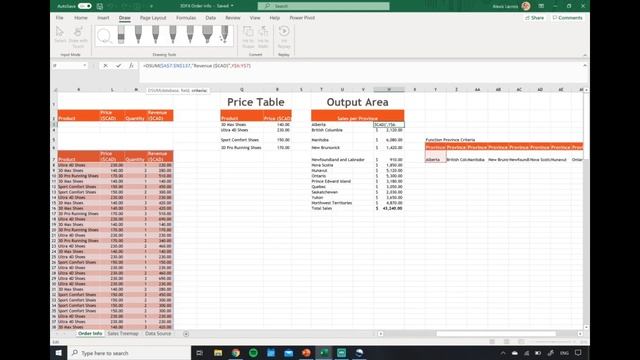The width and height of the screenshot is (640, 360).
Task: Pick the Lasso Select tool
Action: [x=104, y=36]
